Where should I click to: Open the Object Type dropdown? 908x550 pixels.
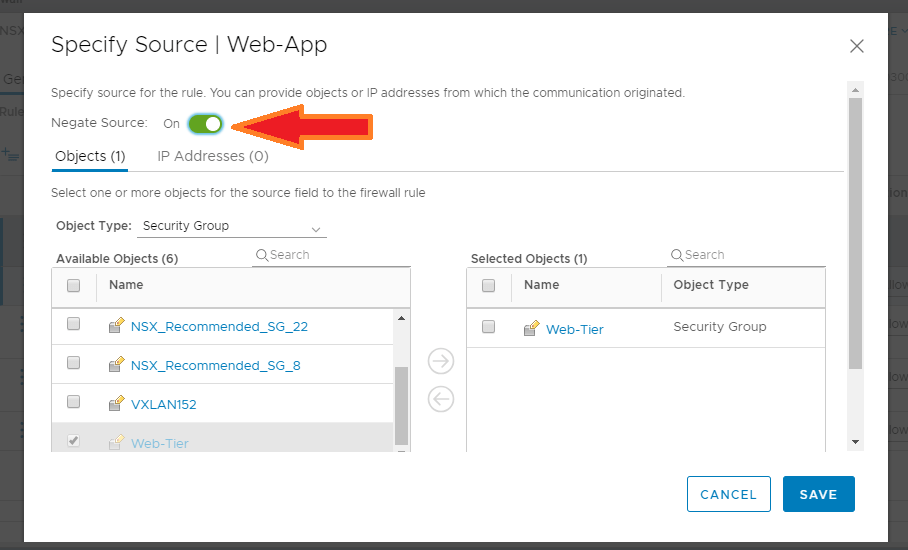click(231, 226)
